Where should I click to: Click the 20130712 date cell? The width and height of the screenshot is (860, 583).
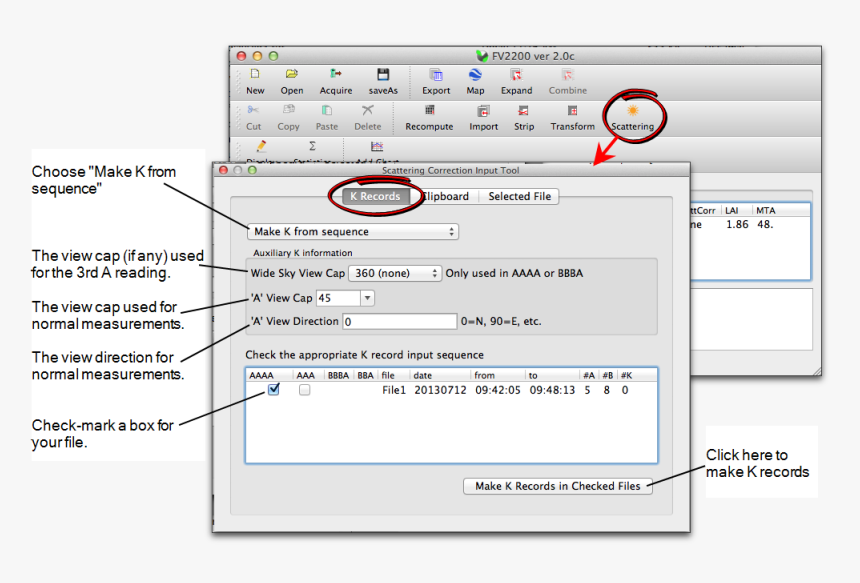[x=440, y=390]
